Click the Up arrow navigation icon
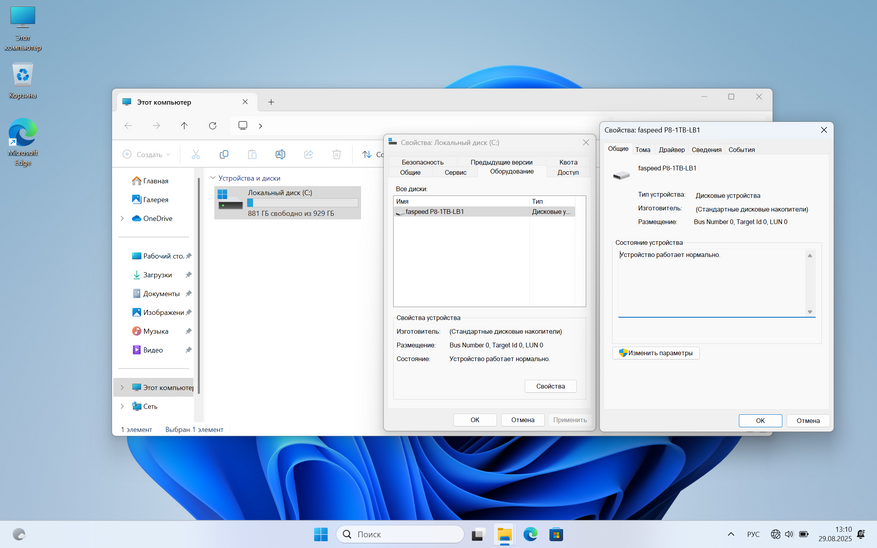This screenshot has height=548, width=877. [x=184, y=126]
